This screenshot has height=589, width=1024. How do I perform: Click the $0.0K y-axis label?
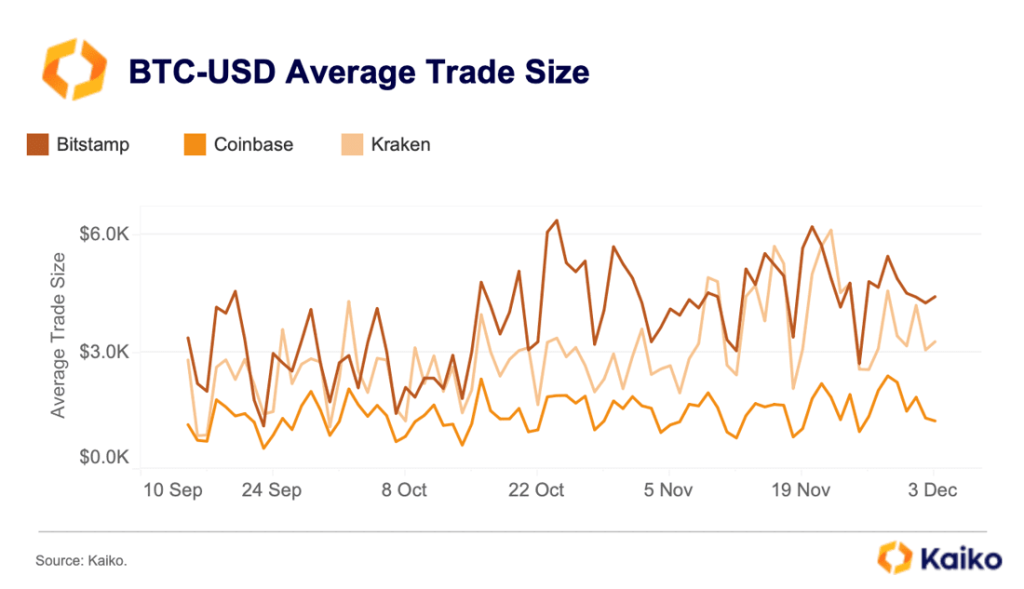click(105, 458)
